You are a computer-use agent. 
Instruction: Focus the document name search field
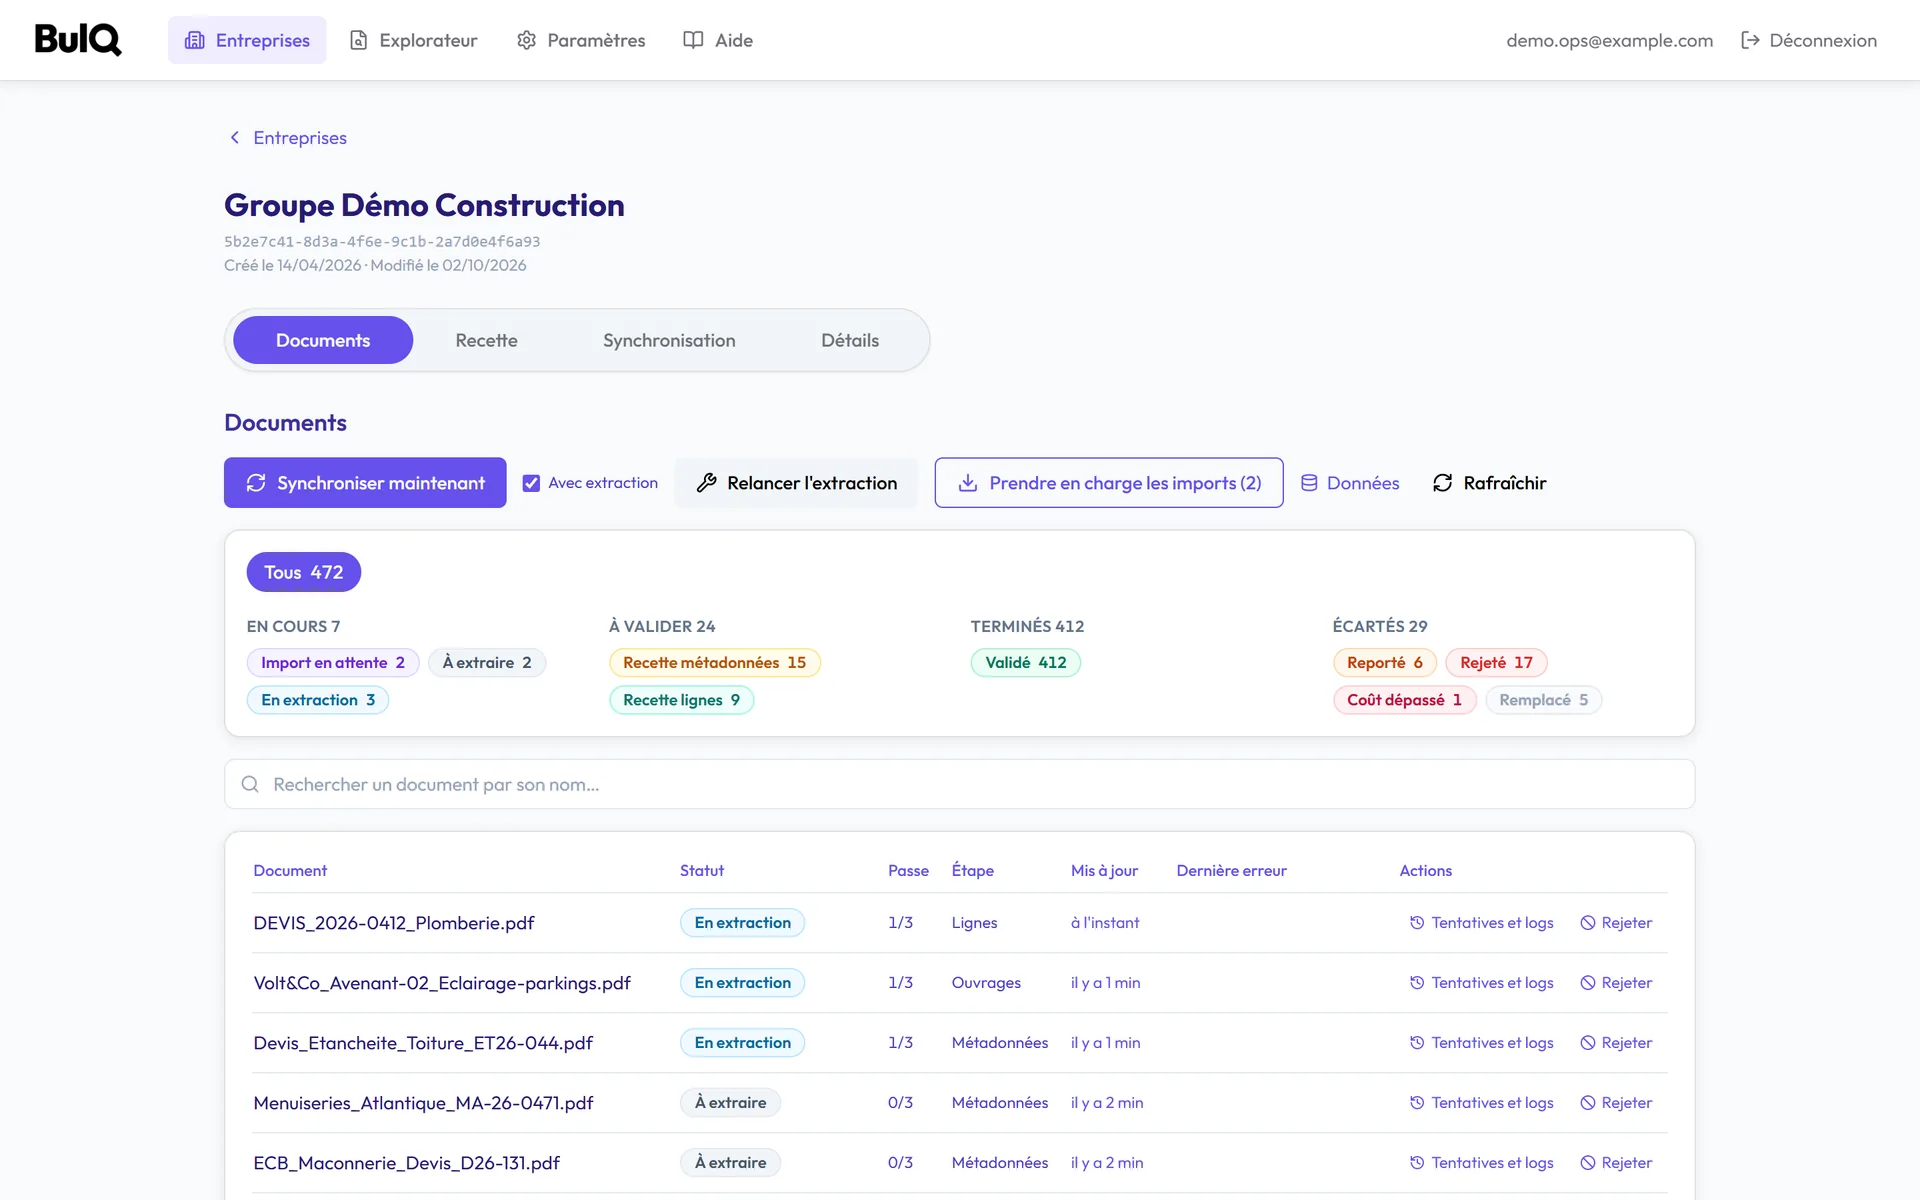960,784
